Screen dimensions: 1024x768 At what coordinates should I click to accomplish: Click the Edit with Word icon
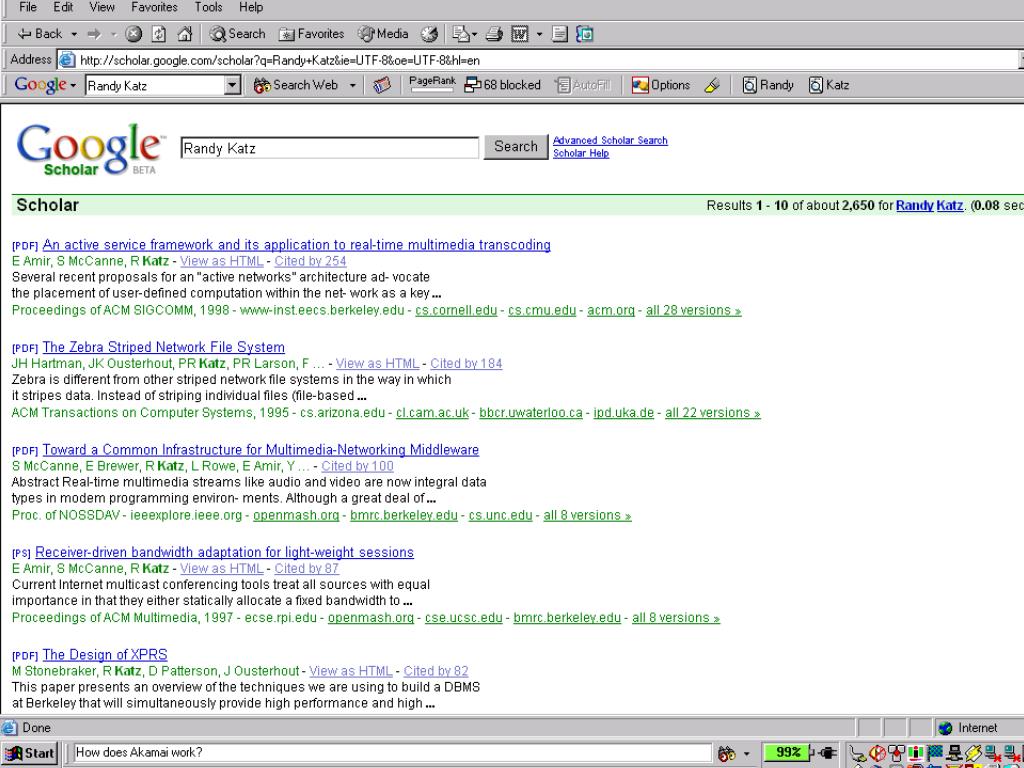coord(520,34)
